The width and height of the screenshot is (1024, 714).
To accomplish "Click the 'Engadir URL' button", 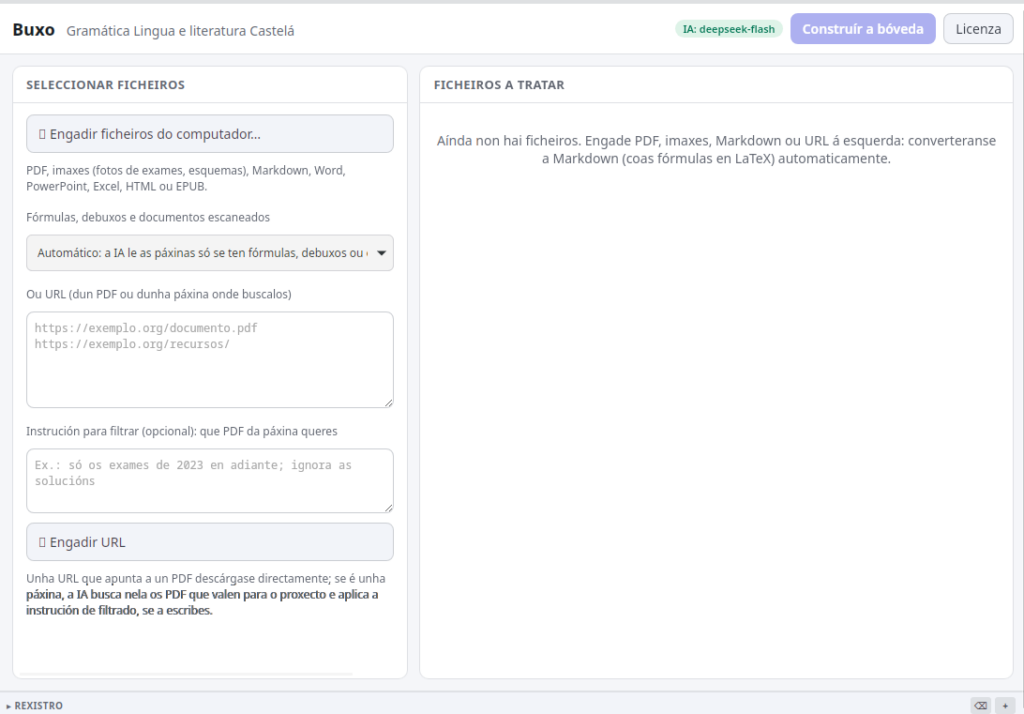I will [210, 542].
